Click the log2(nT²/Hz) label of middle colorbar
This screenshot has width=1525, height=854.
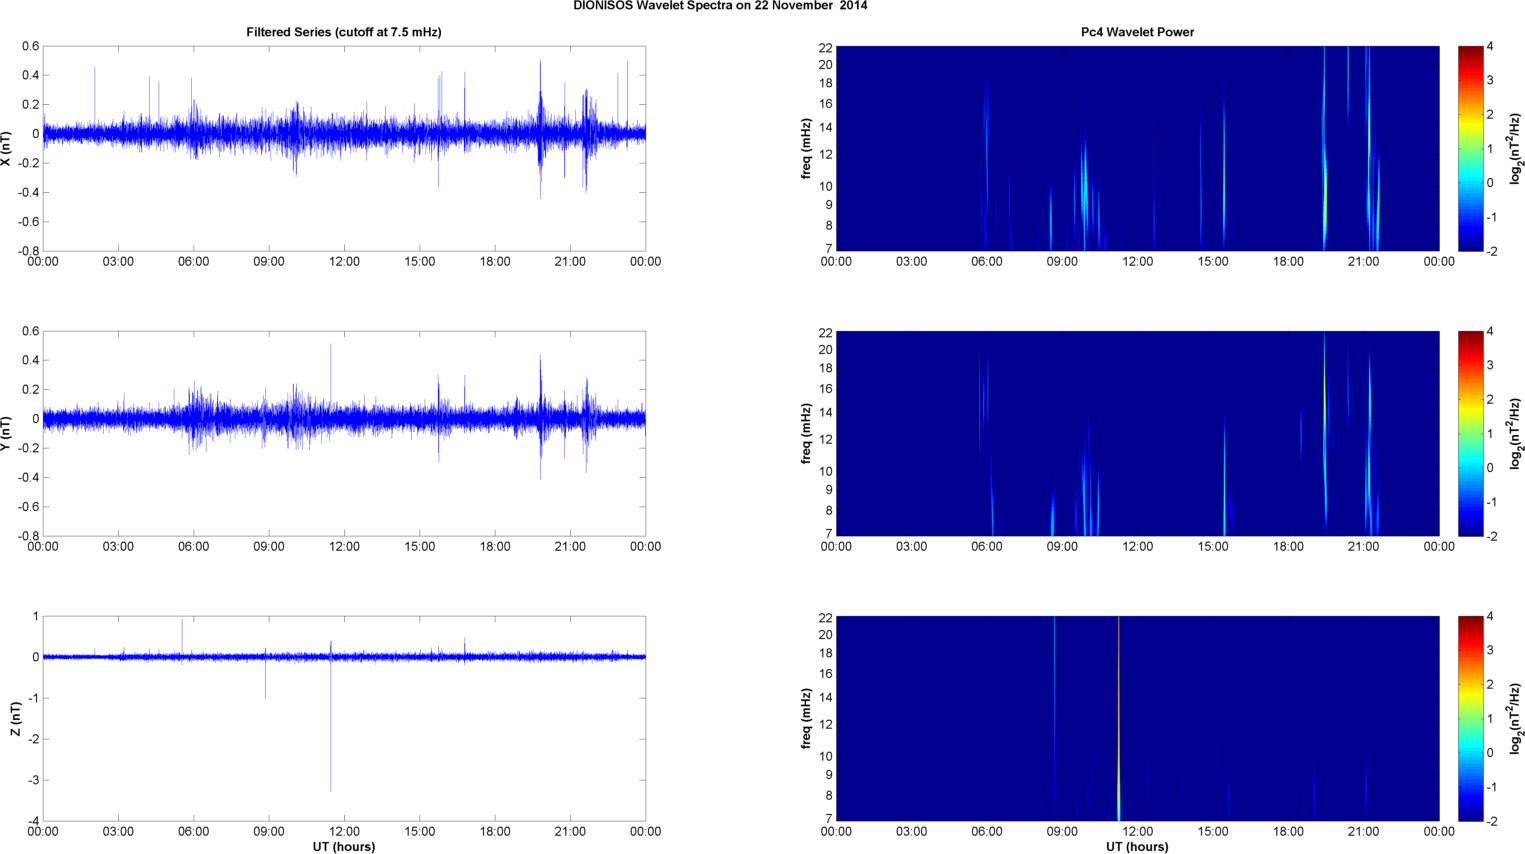(1516, 433)
